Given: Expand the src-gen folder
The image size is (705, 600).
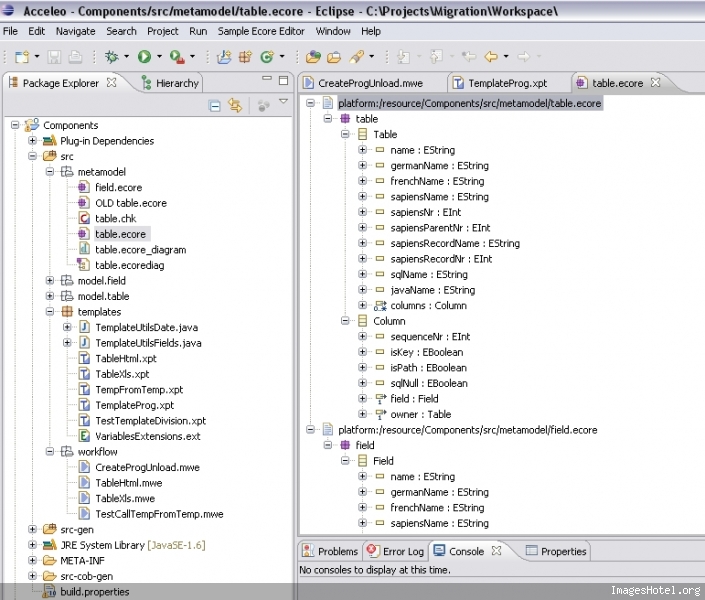Looking at the screenshot, I should pyautogui.click(x=32, y=529).
